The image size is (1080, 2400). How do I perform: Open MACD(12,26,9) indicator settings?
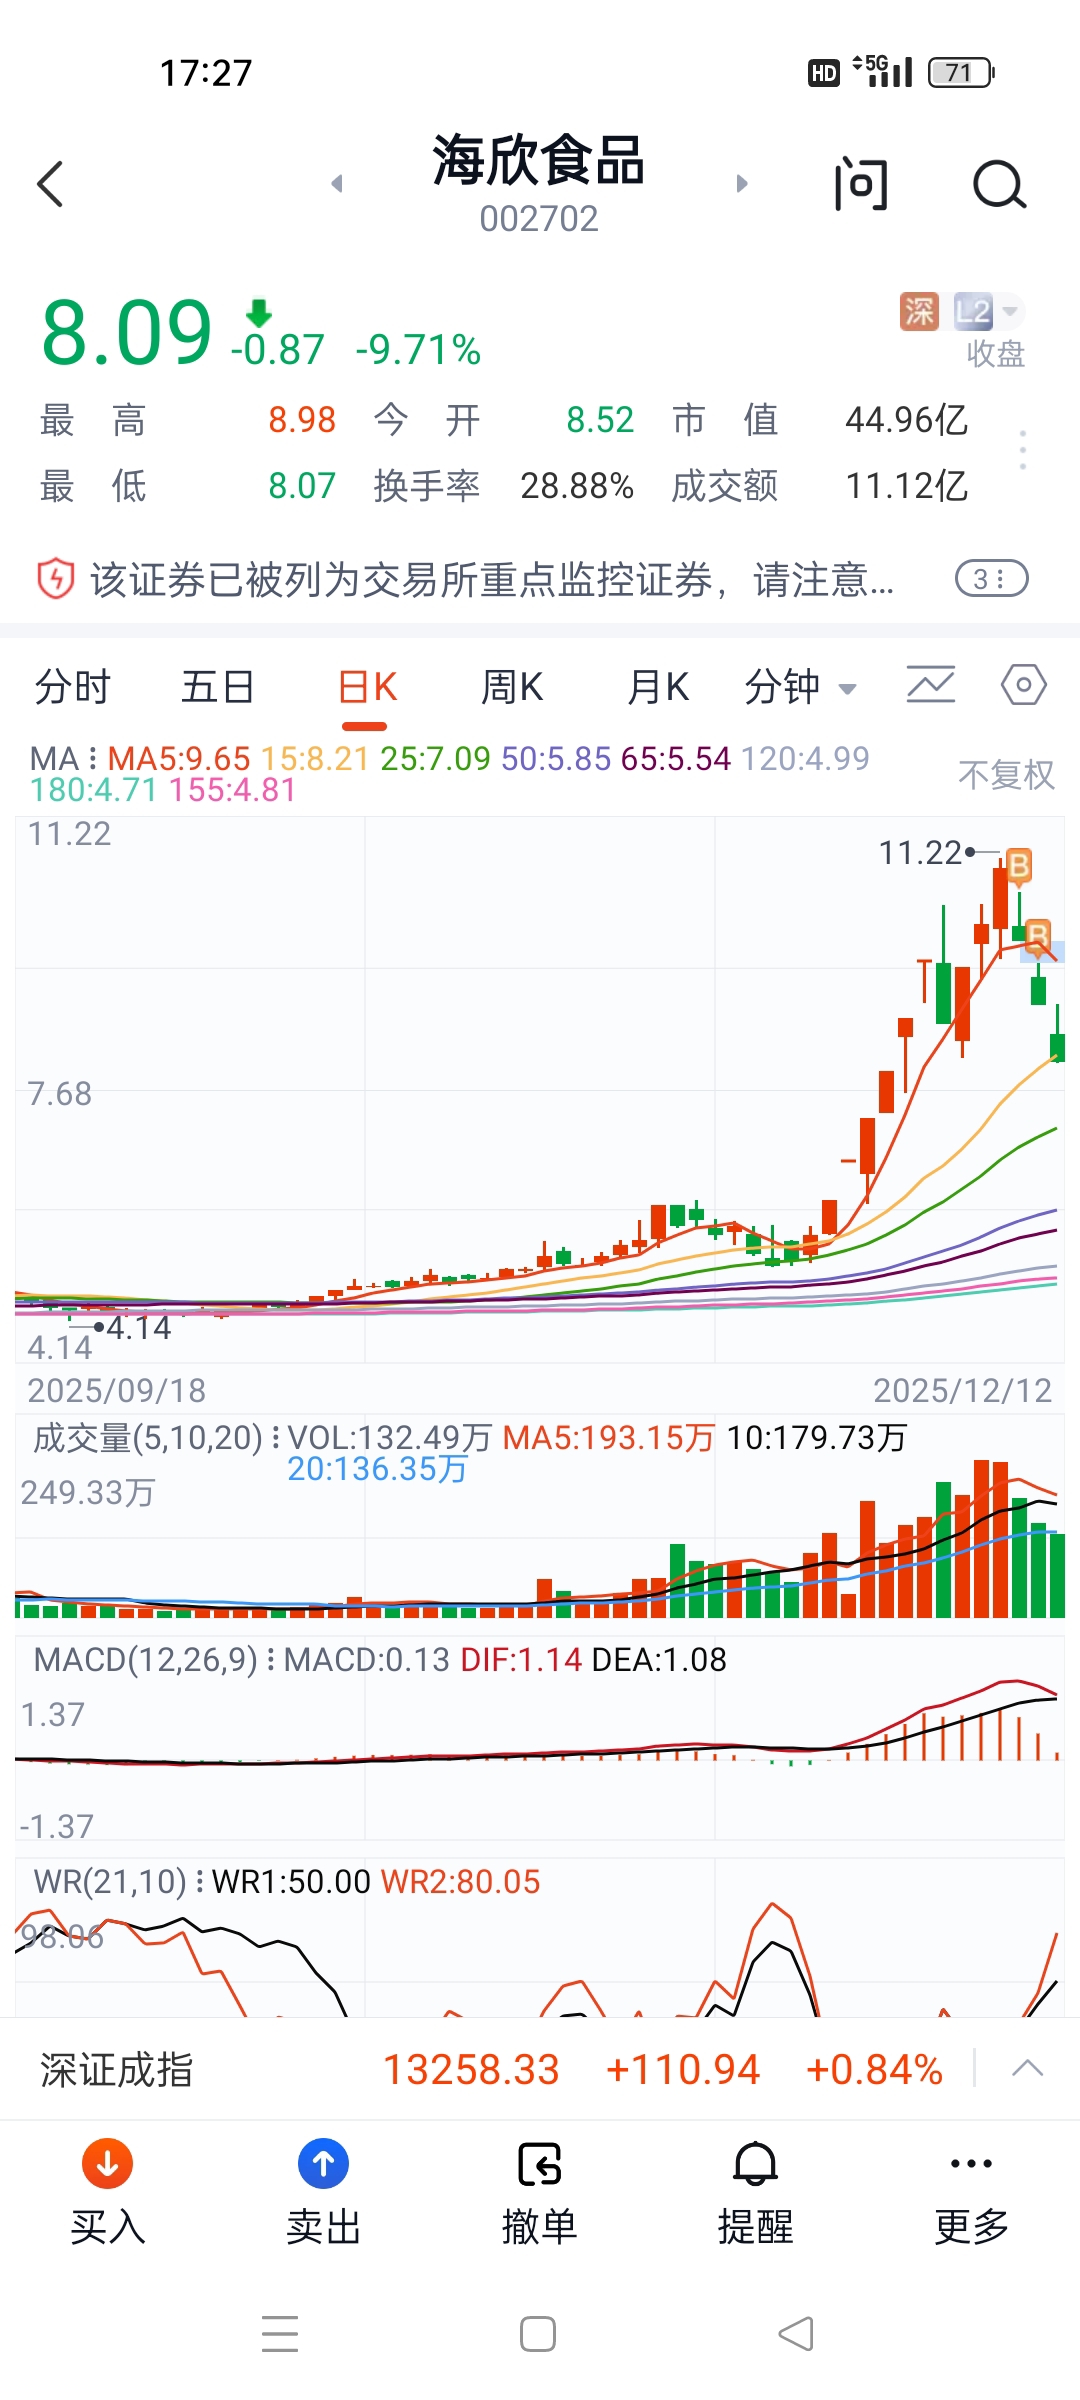click(x=155, y=1660)
